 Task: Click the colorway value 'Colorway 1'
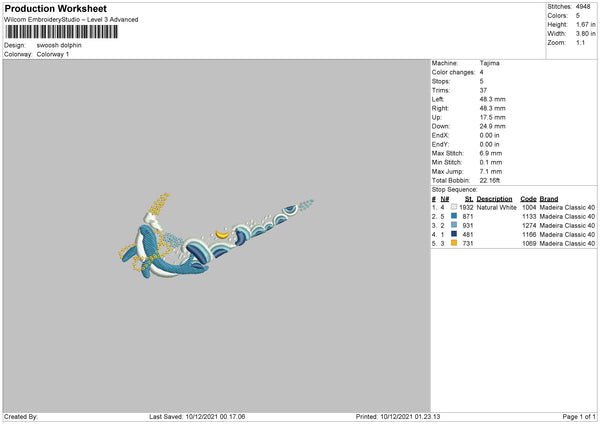click(53, 54)
